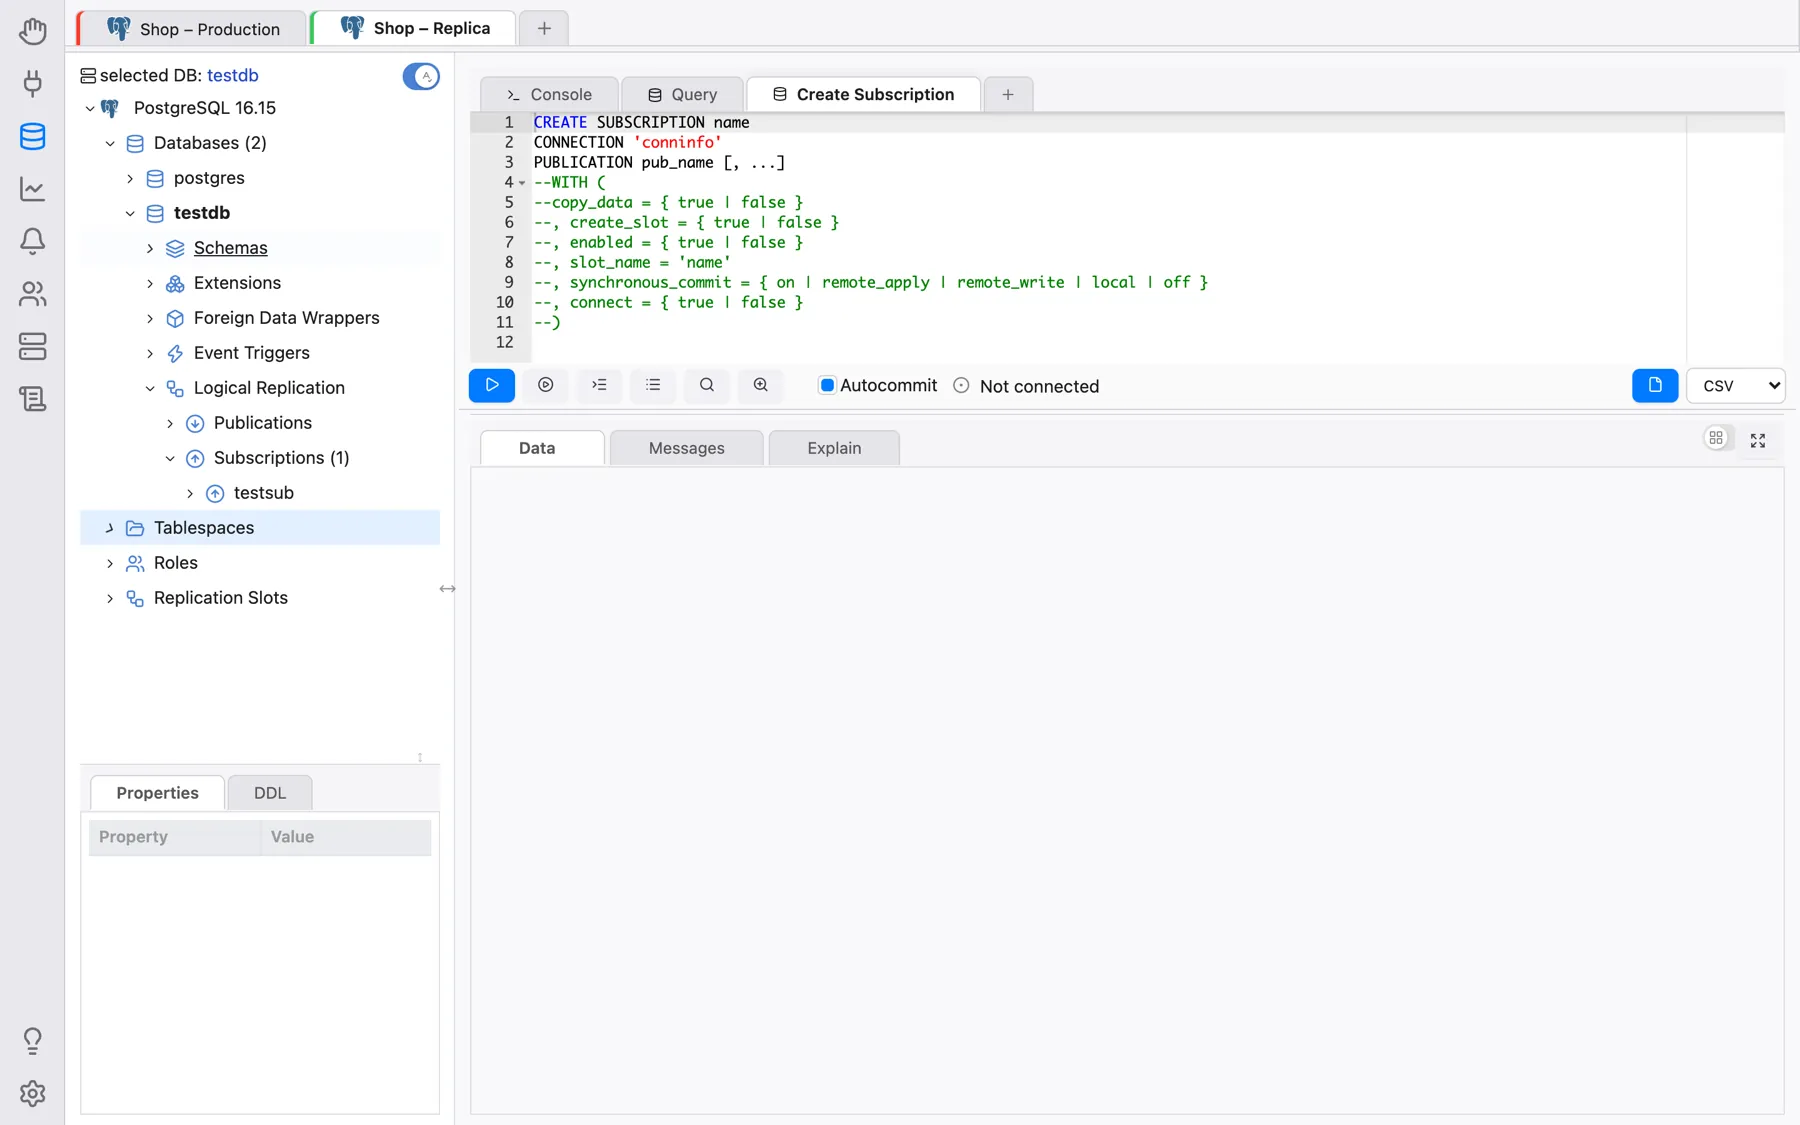Click the zoom-in magnifier icon
The width and height of the screenshot is (1800, 1125).
(x=761, y=385)
